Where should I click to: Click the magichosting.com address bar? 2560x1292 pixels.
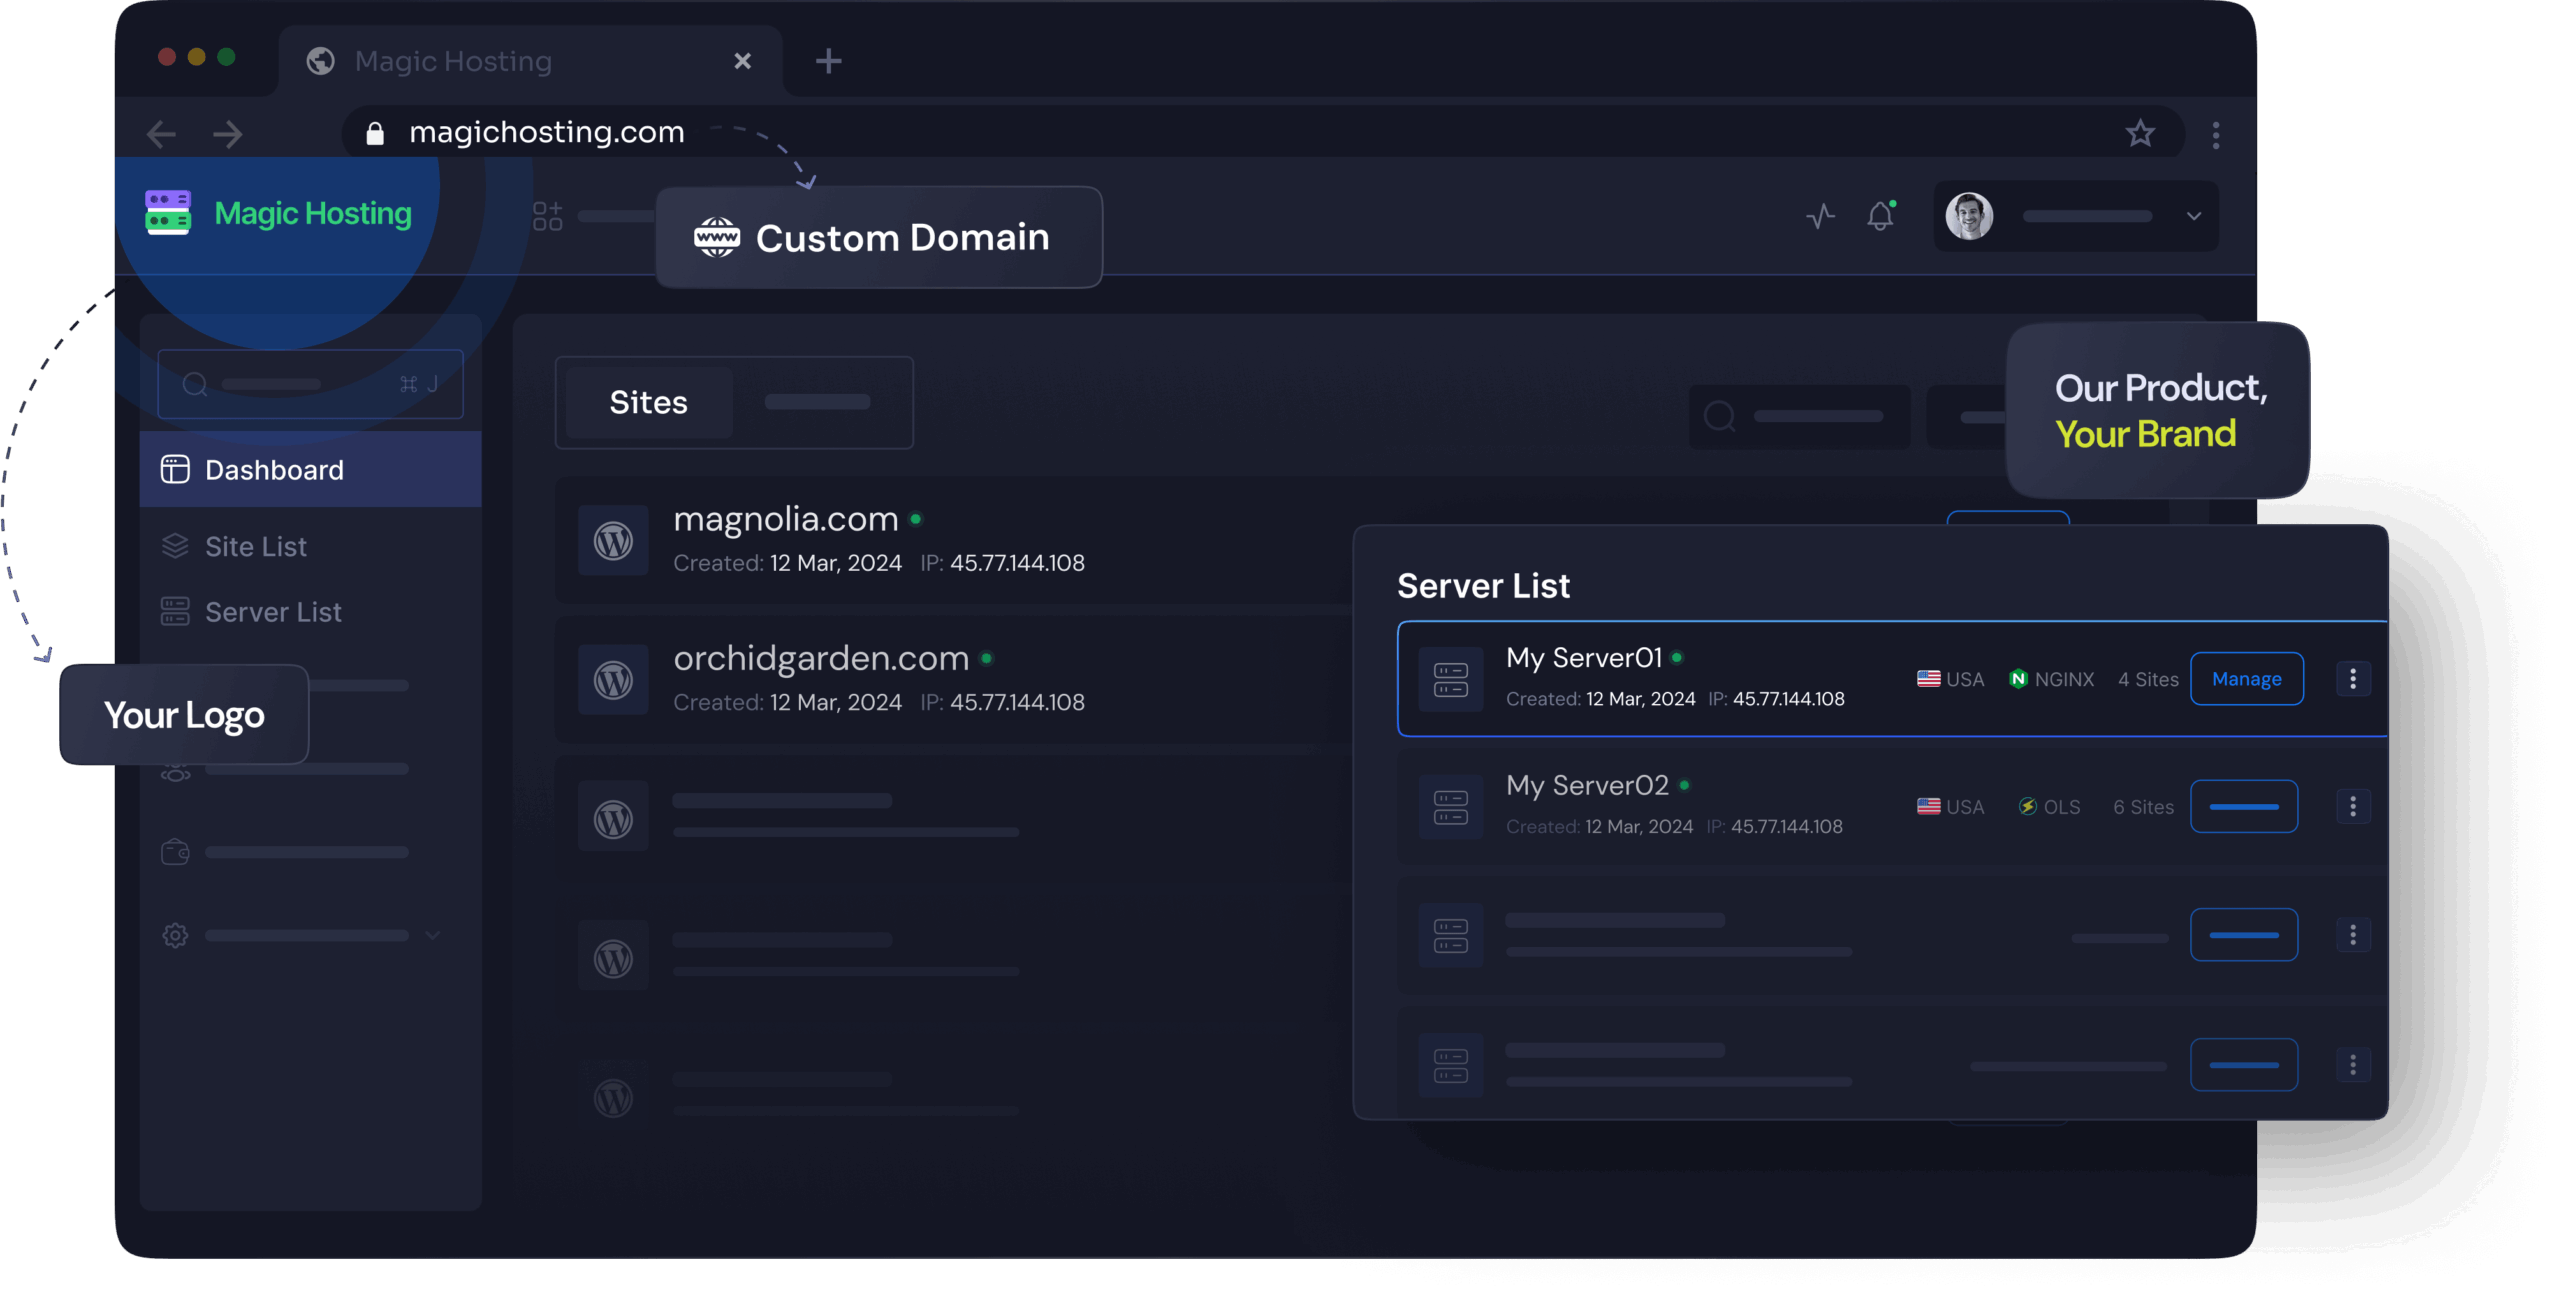coord(1262,133)
